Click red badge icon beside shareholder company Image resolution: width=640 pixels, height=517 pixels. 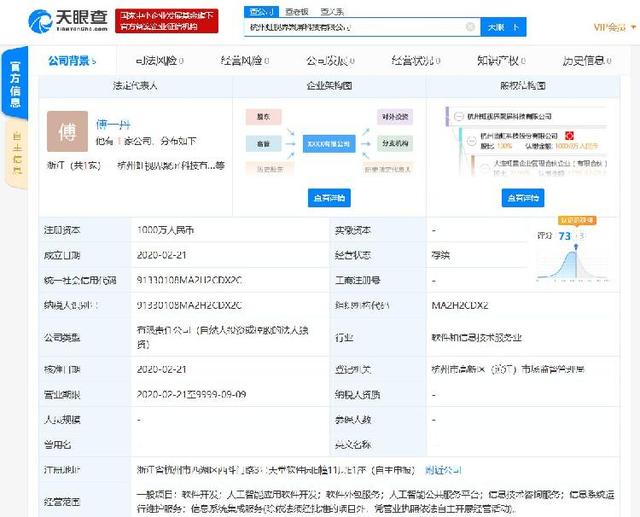pos(569,135)
